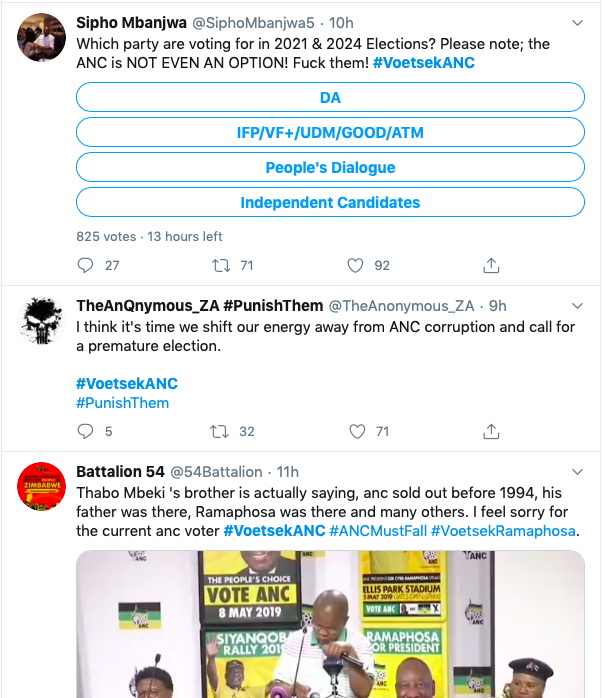Reply to TheAnQnymous_ZA's tweet
Viewport: 605px width, 698px height.
pos(85,431)
